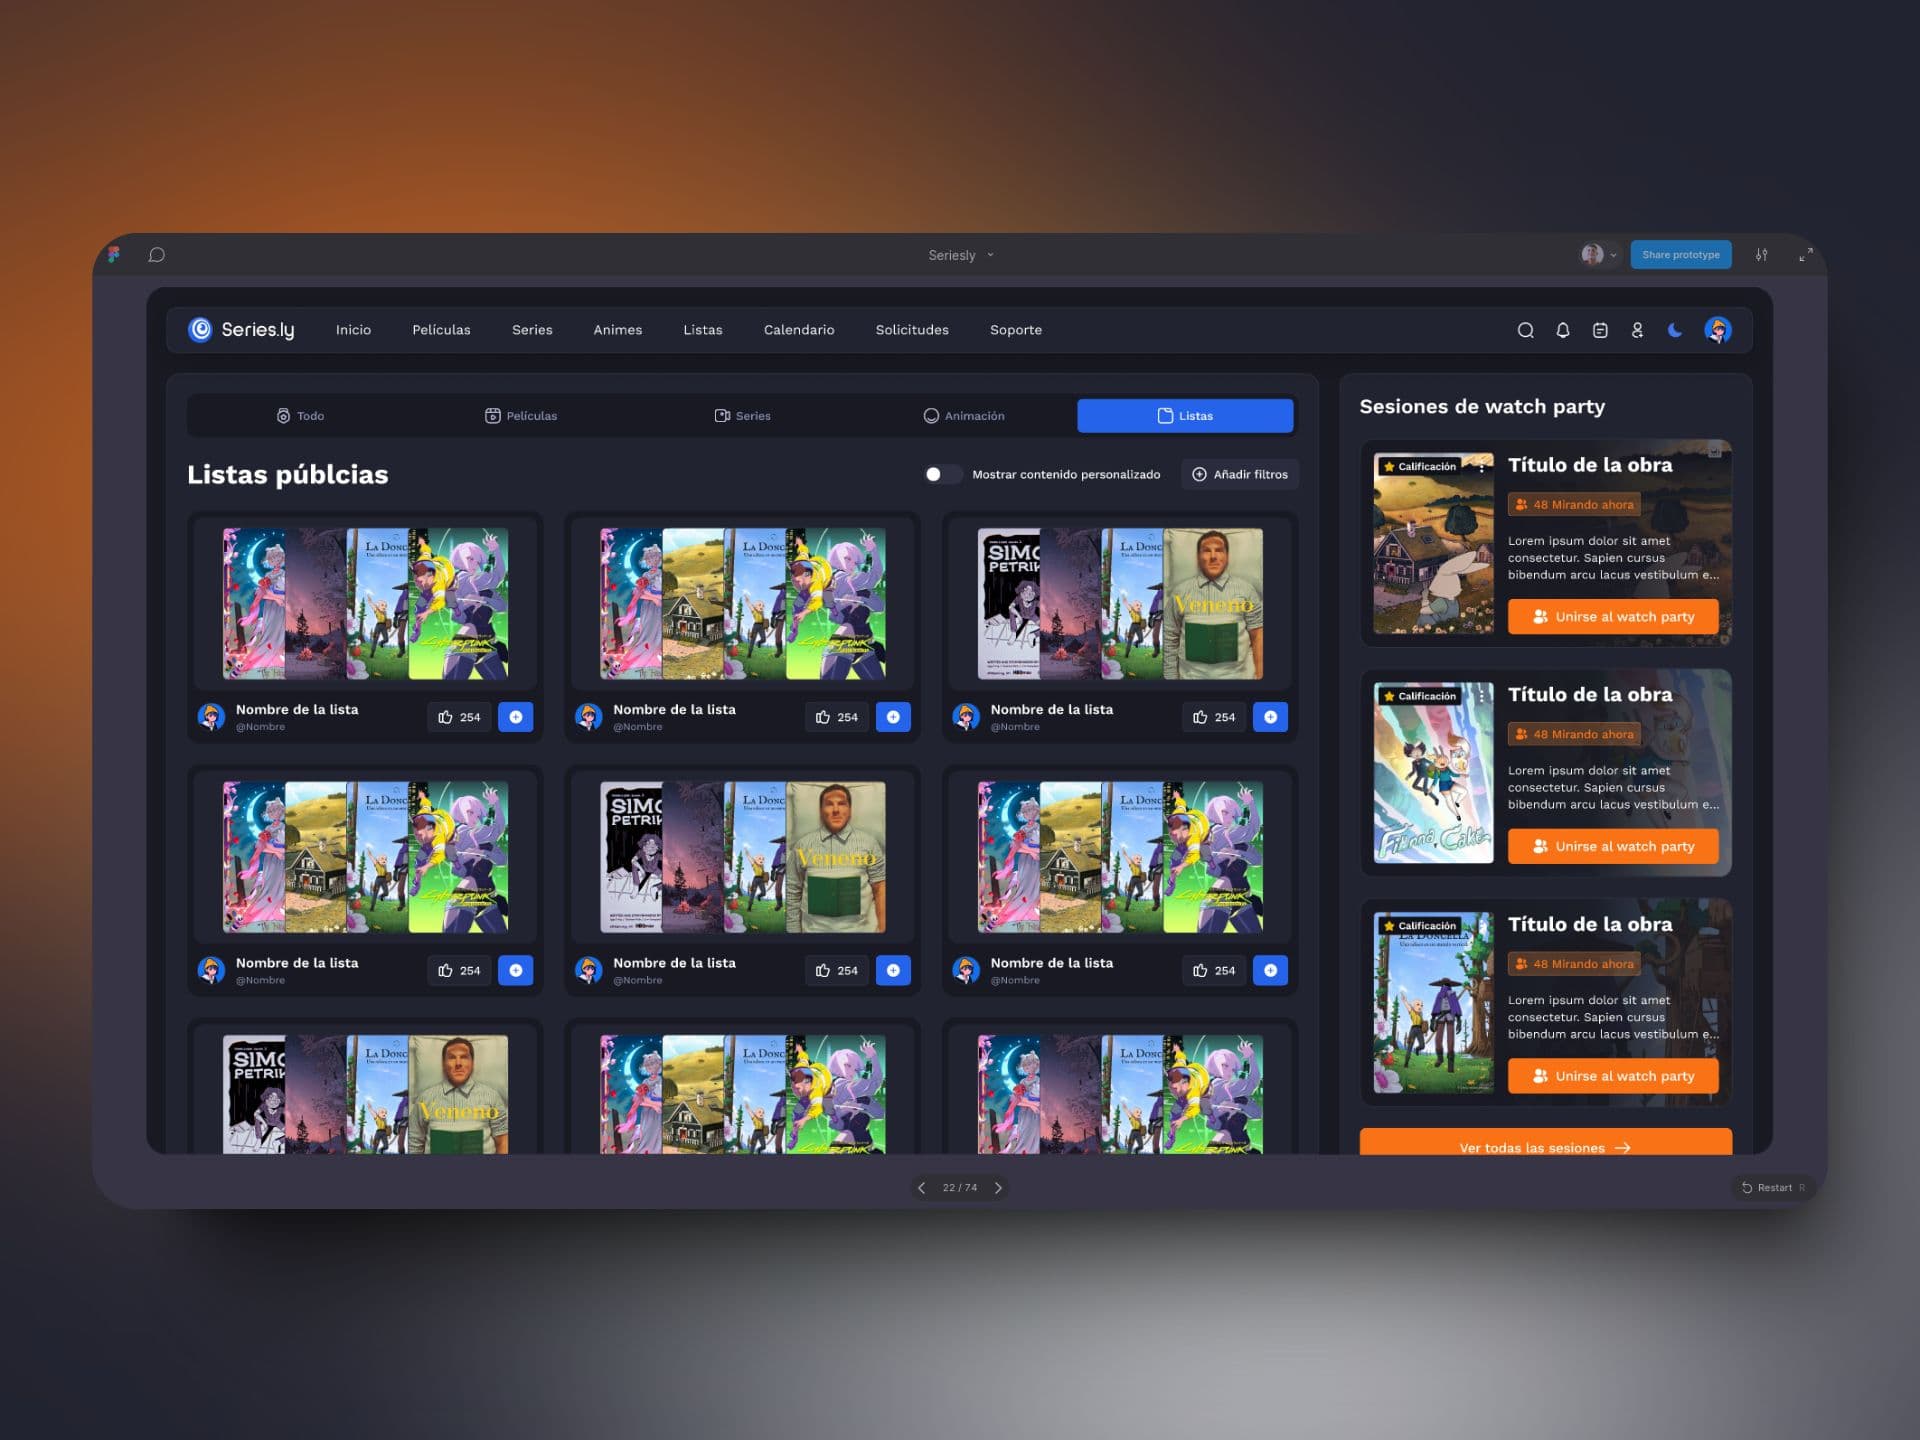Go to next prototype frame arrow
The width and height of the screenshot is (1920, 1440).
[x=998, y=1188]
